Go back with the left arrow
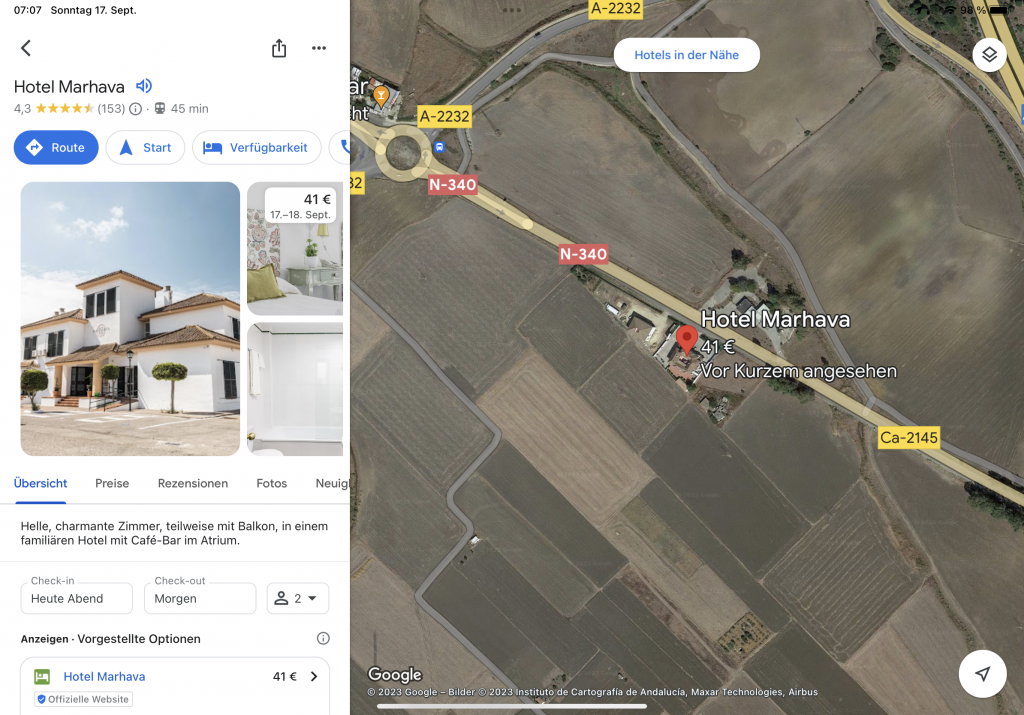 click(26, 48)
